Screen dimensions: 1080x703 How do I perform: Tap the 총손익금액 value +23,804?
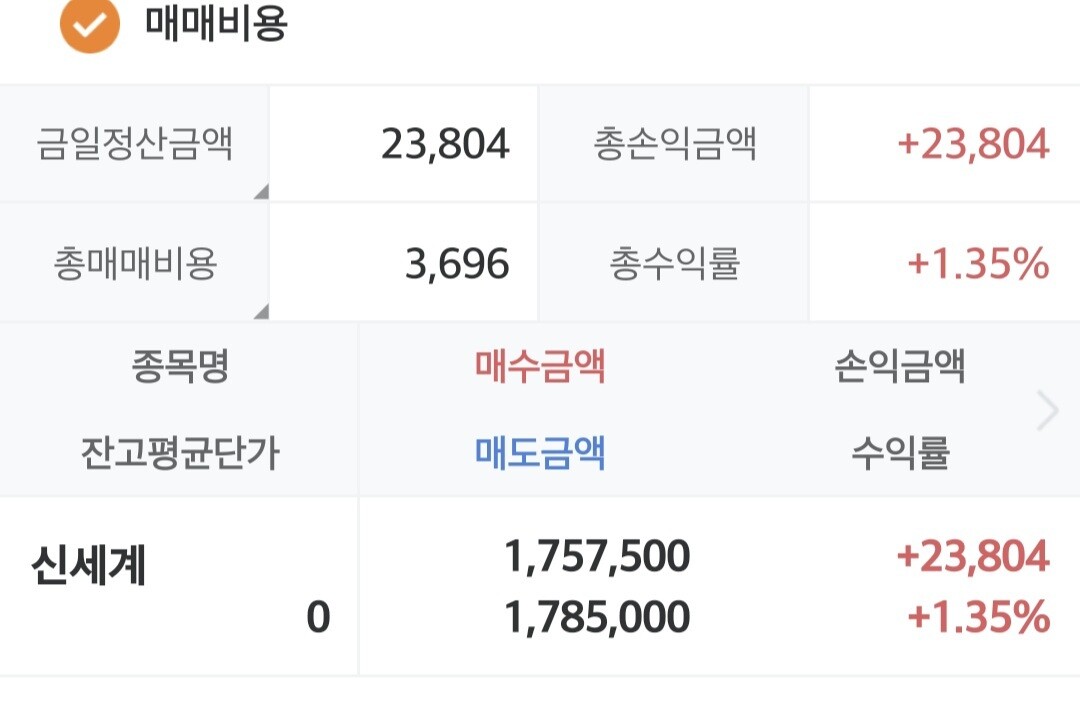pos(973,144)
